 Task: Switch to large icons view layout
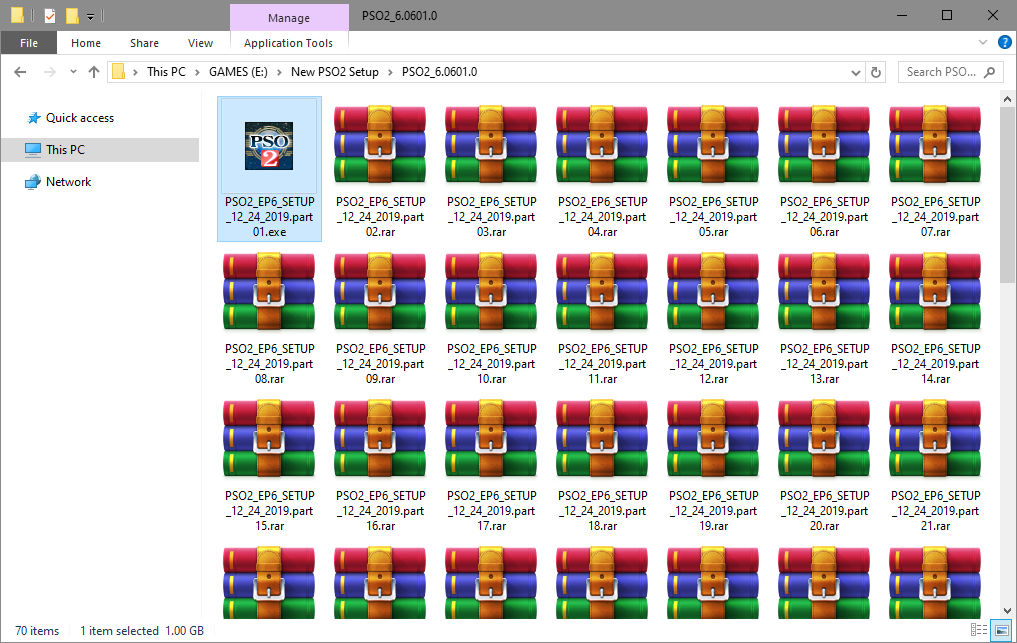coord(1002,629)
